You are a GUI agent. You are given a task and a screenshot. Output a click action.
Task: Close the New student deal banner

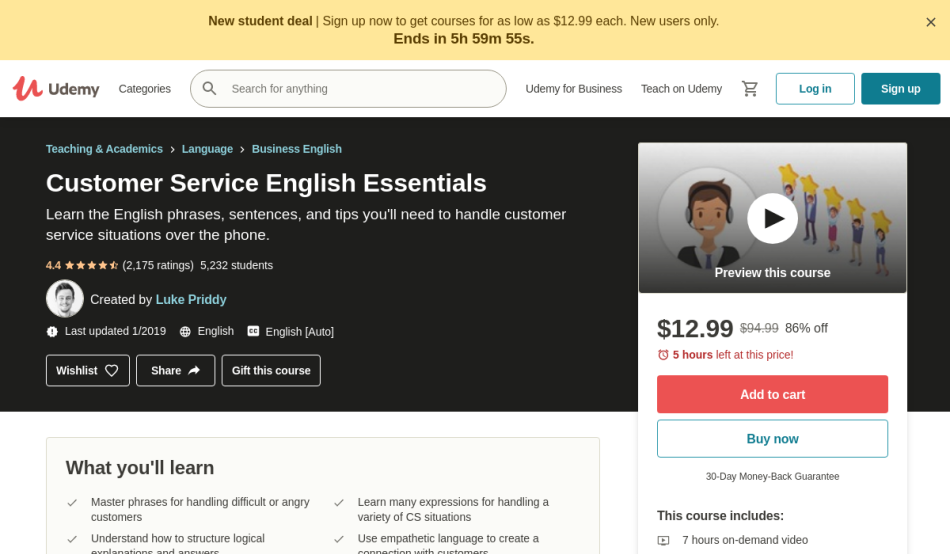tap(931, 22)
